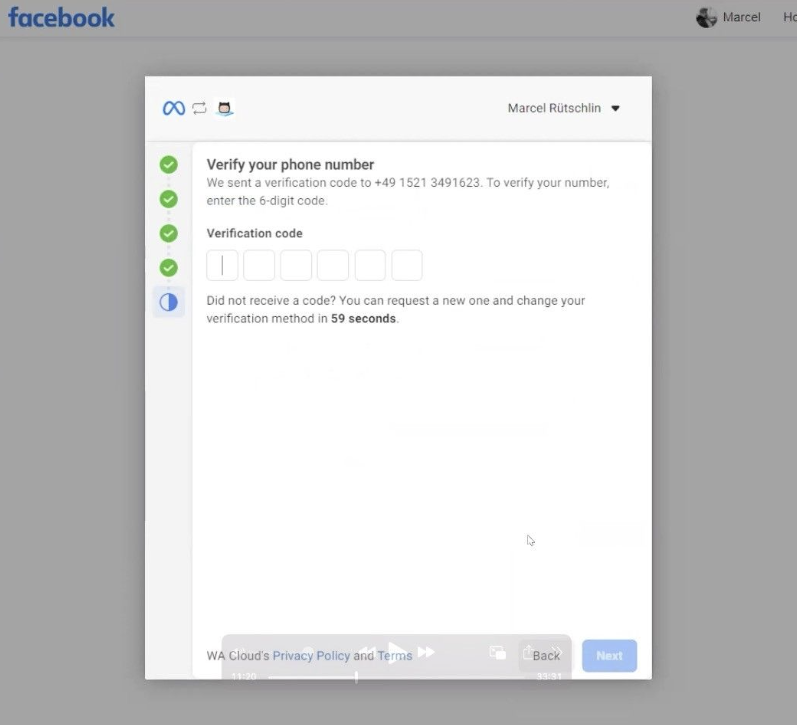
Task: Click the current half-filled step indicator
Action: point(168,301)
